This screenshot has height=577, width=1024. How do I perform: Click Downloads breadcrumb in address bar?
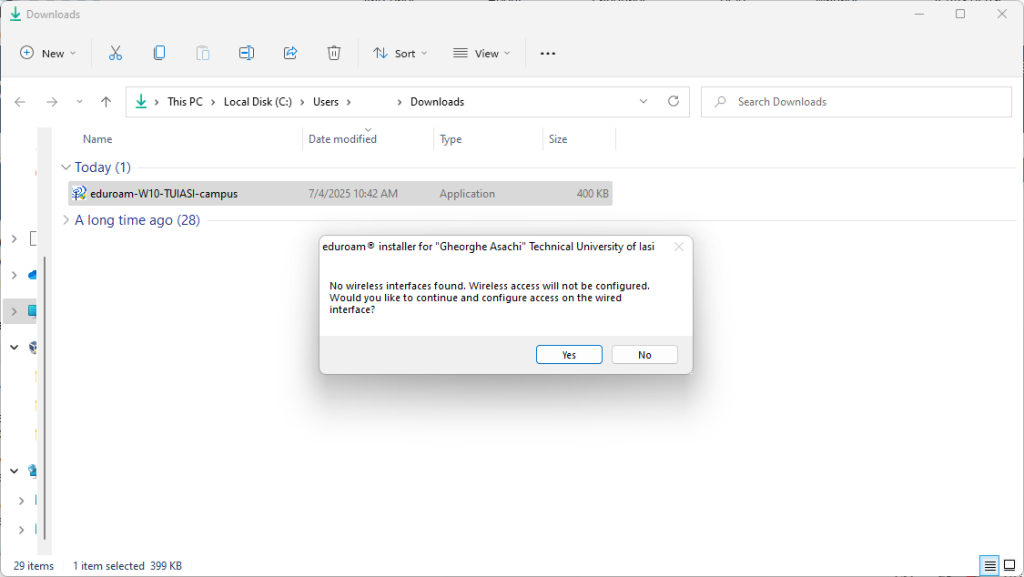click(437, 102)
